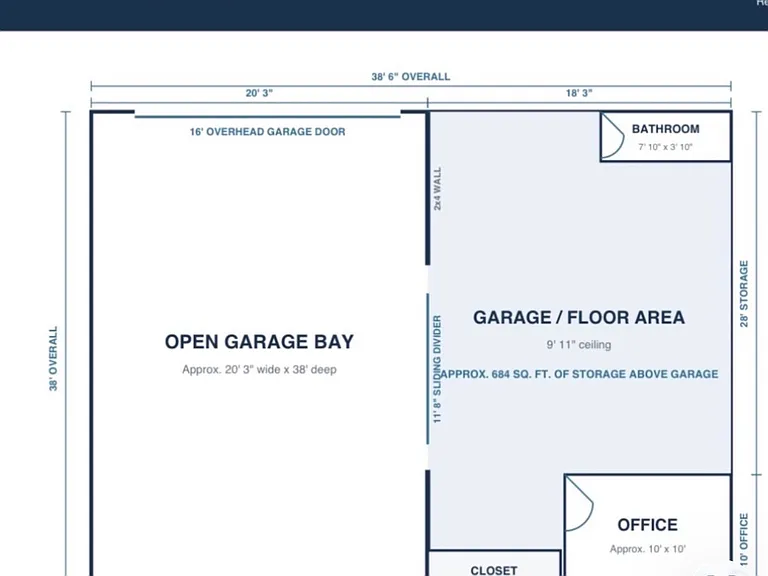Click the 2x4 WALL annotation
The height and width of the screenshot is (576, 768).
[437, 189]
